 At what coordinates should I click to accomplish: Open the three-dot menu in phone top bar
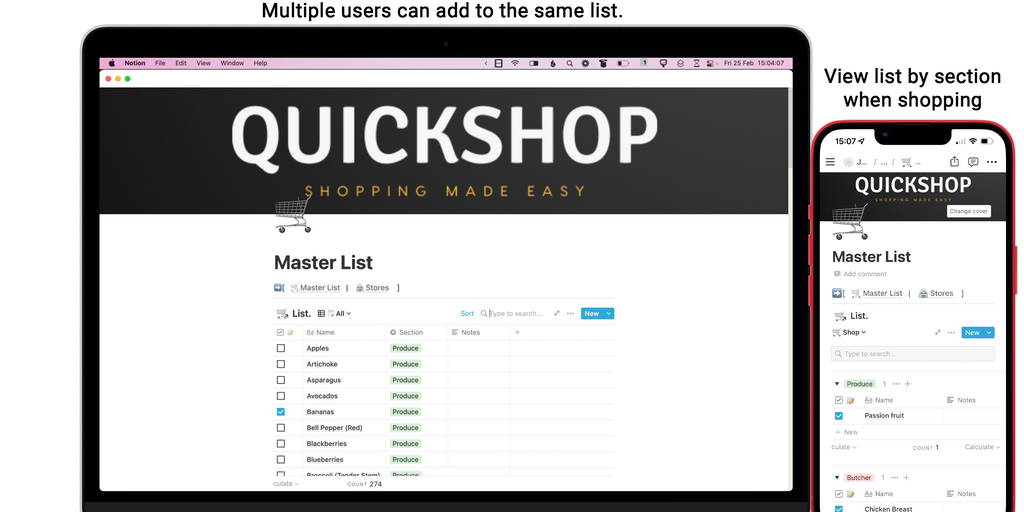point(992,162)
